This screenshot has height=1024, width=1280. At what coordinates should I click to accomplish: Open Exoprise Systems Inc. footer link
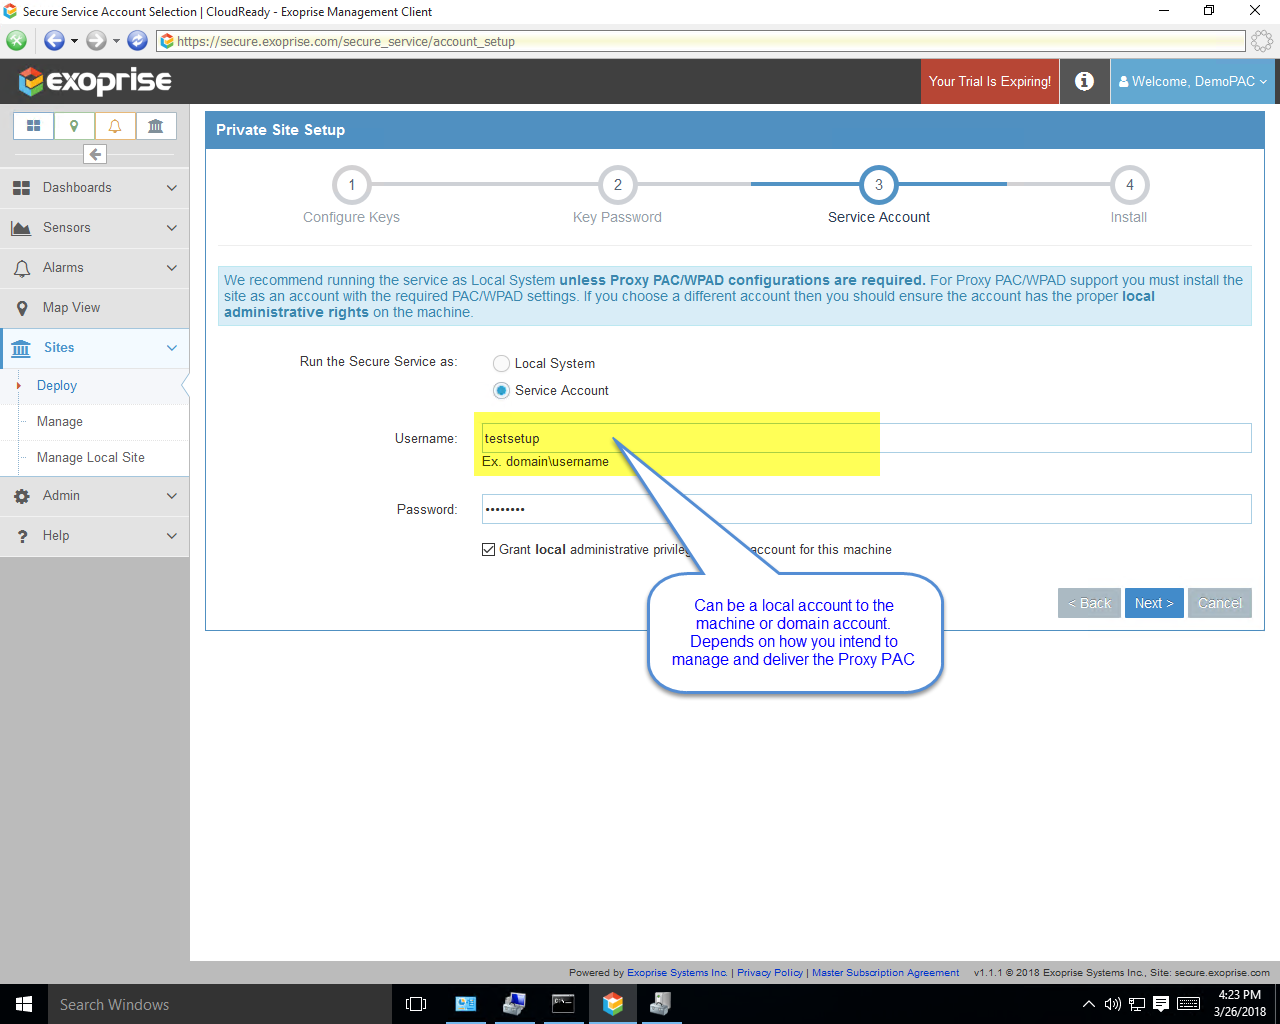pos(677,972)
